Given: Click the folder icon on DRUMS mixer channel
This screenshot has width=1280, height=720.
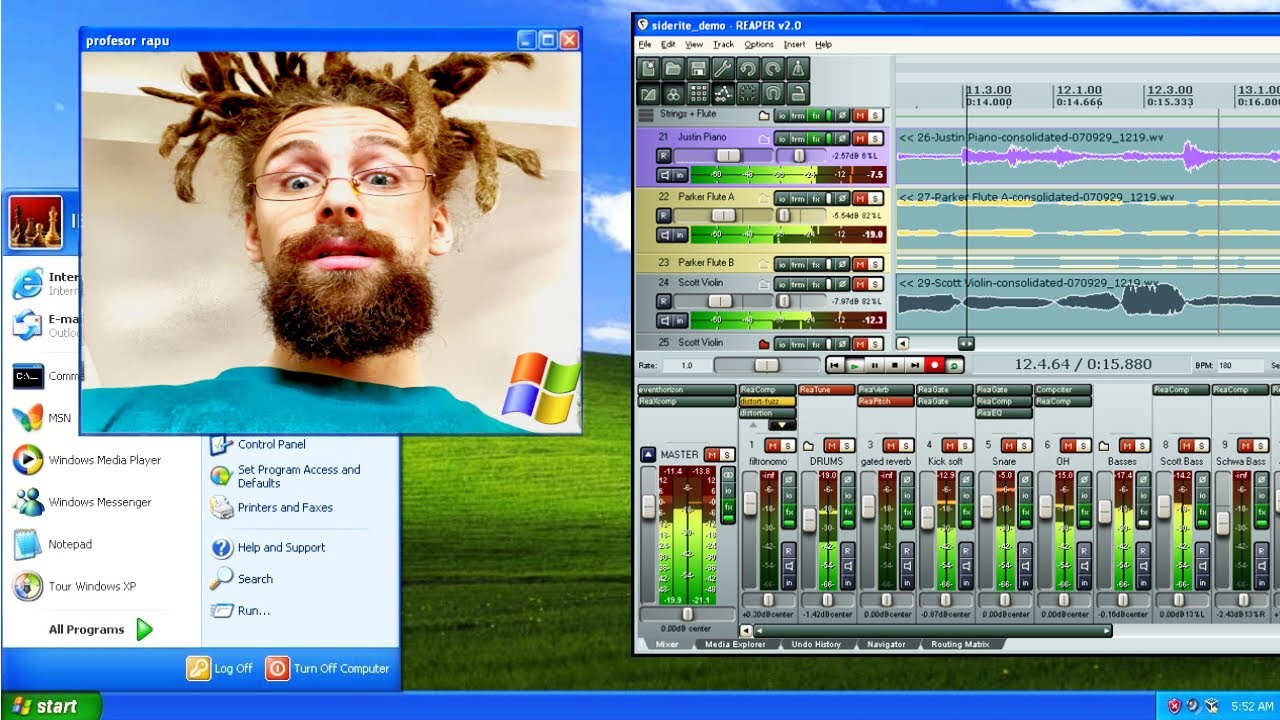Looking at the screenshot, I should (x=810, y=445).
